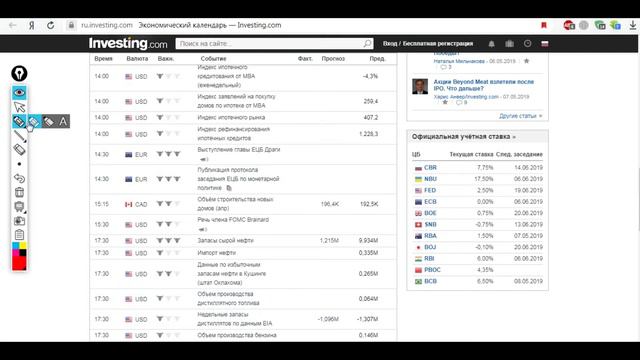Expand the Официальная учётная ставка header
The image size is (640, 360).
click(464, 137)
